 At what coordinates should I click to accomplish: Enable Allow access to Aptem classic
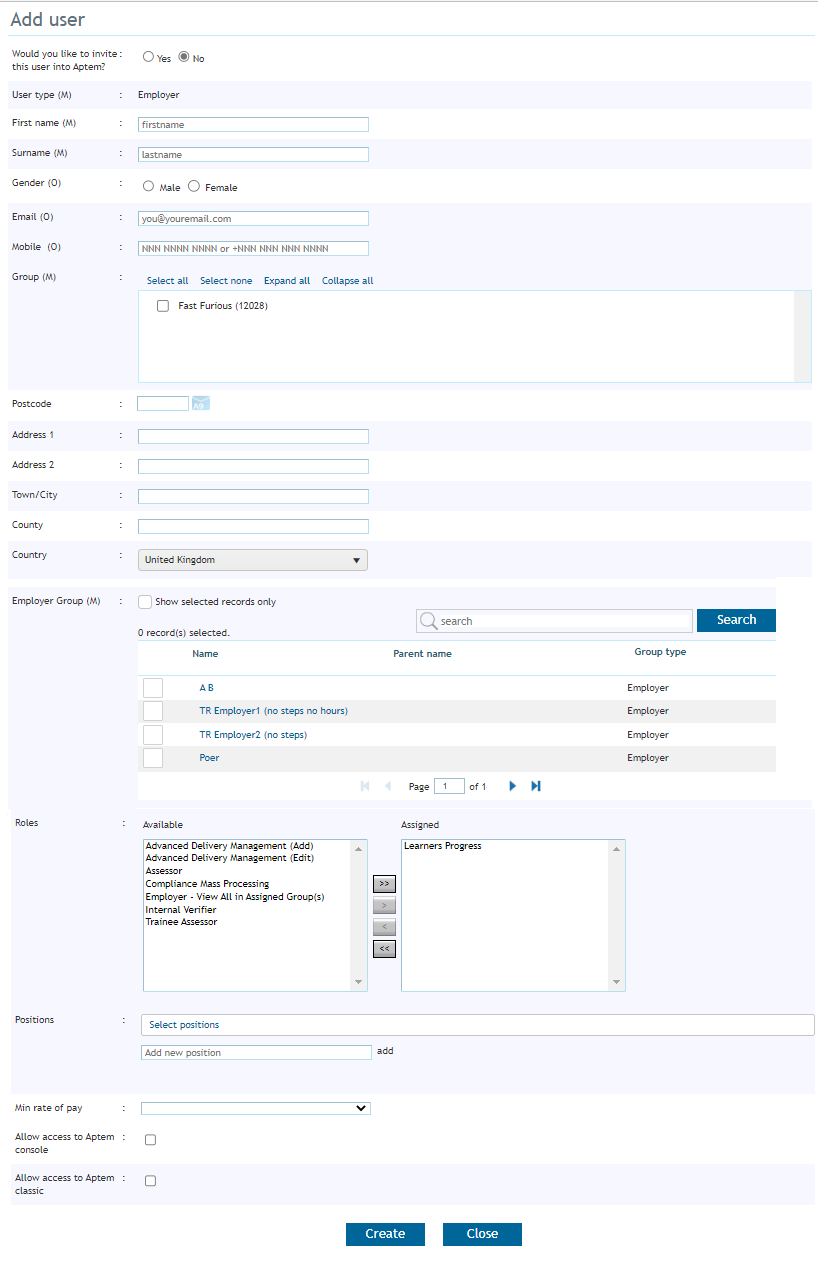(150, 1180)
